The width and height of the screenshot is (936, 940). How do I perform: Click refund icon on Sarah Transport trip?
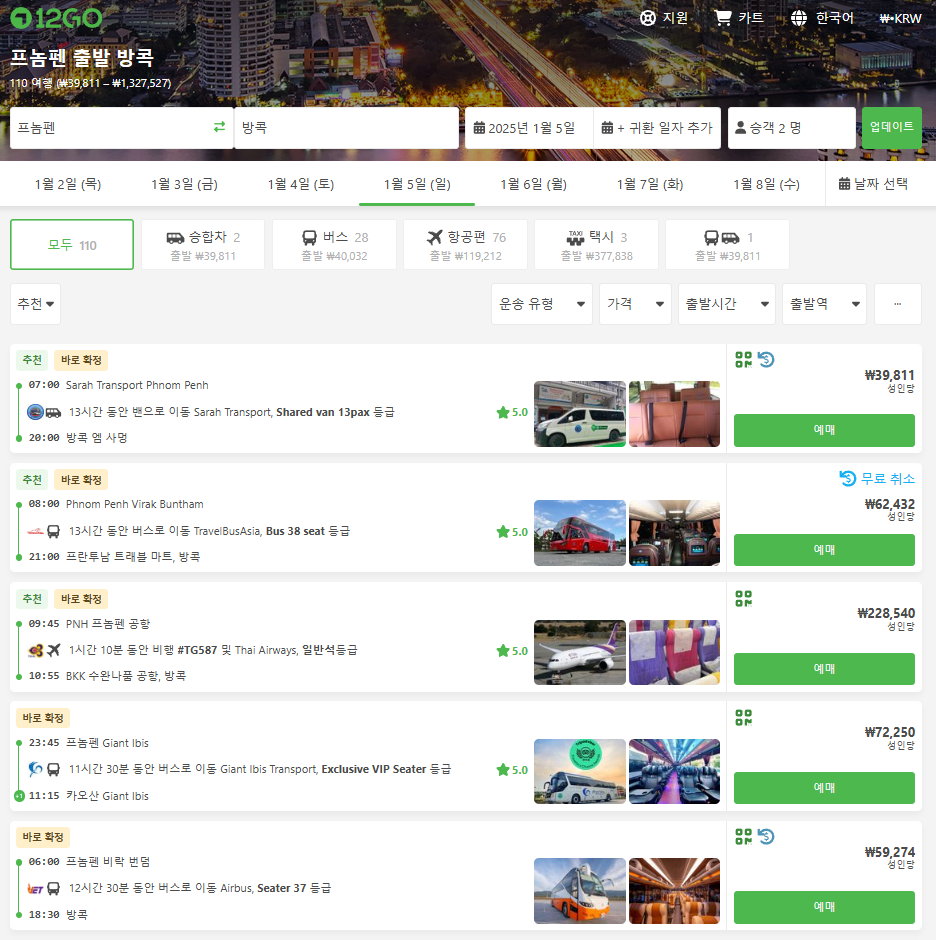[x=766, y=360]
